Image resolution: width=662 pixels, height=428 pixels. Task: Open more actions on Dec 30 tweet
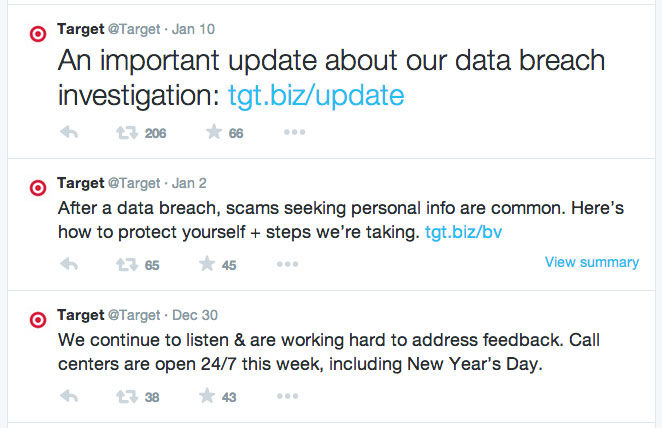pos(287,396)
